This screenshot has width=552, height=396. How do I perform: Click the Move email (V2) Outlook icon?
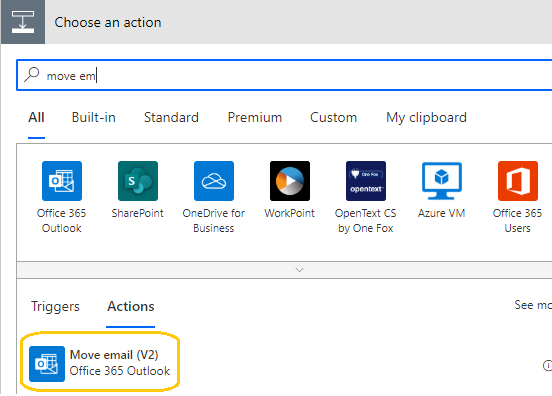pos(47,364)
